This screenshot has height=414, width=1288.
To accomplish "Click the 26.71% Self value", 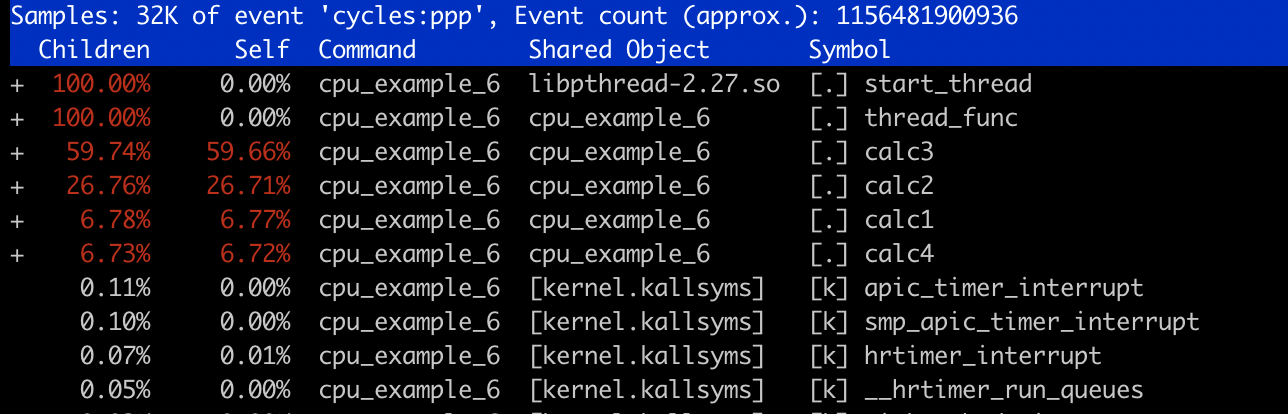I will click(x=248, y=186).
